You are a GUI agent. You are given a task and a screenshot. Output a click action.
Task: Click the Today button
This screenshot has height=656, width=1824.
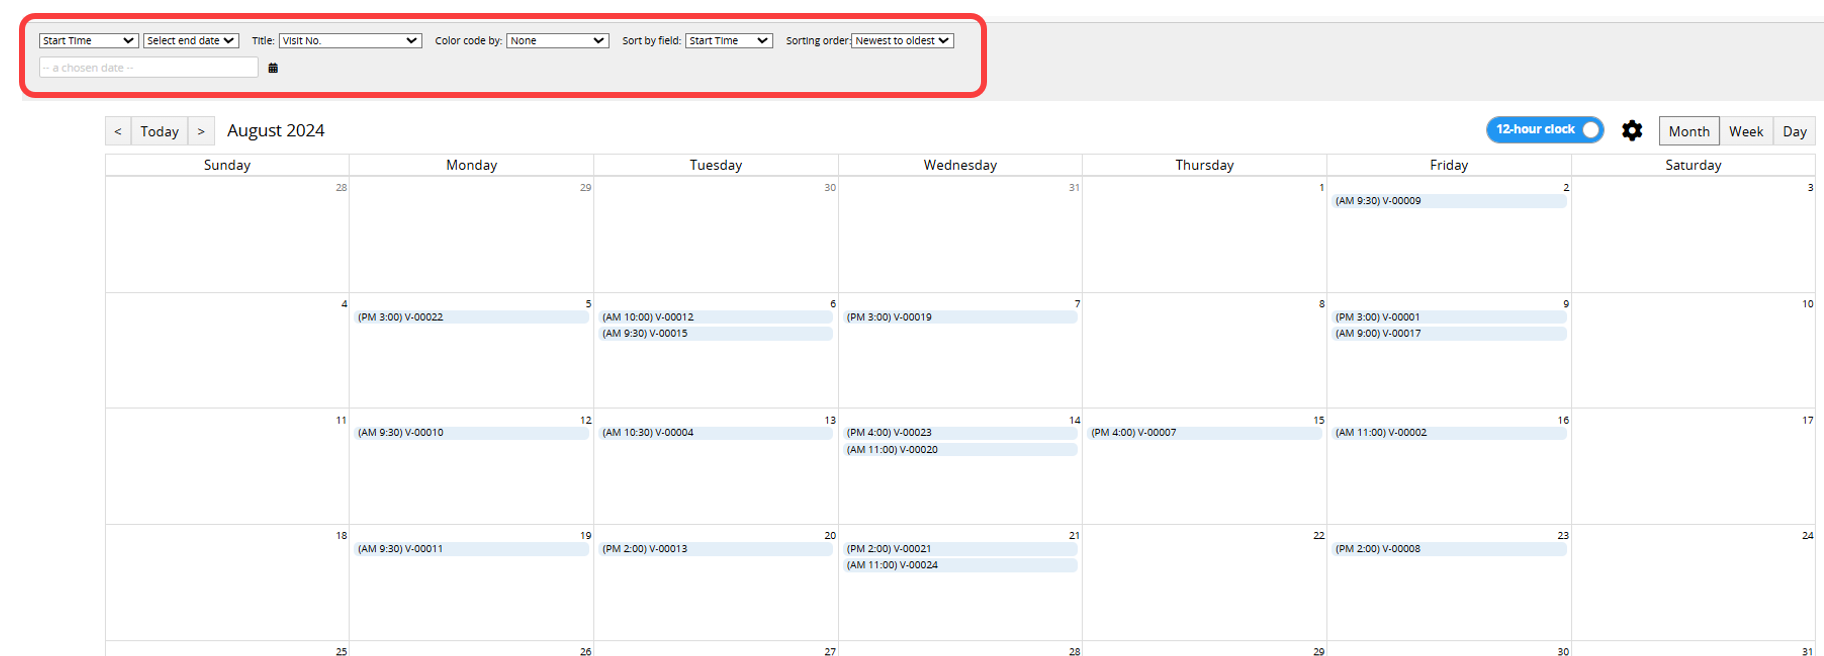coord(159,131)
